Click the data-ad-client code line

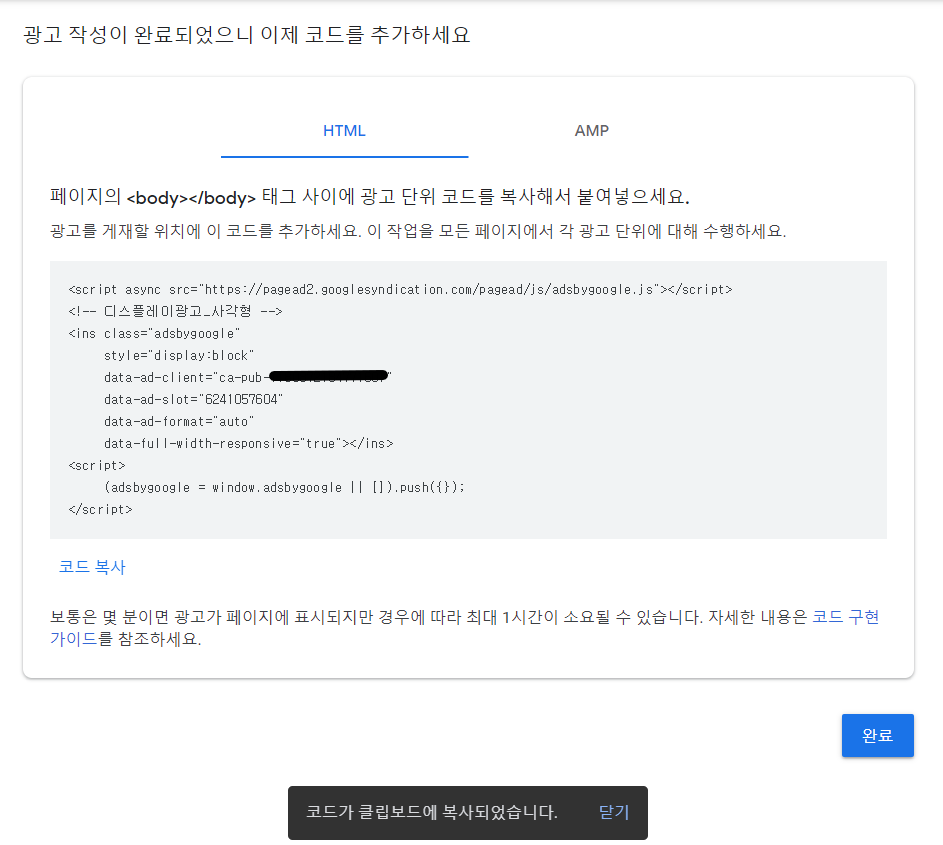tap(247, 377)
